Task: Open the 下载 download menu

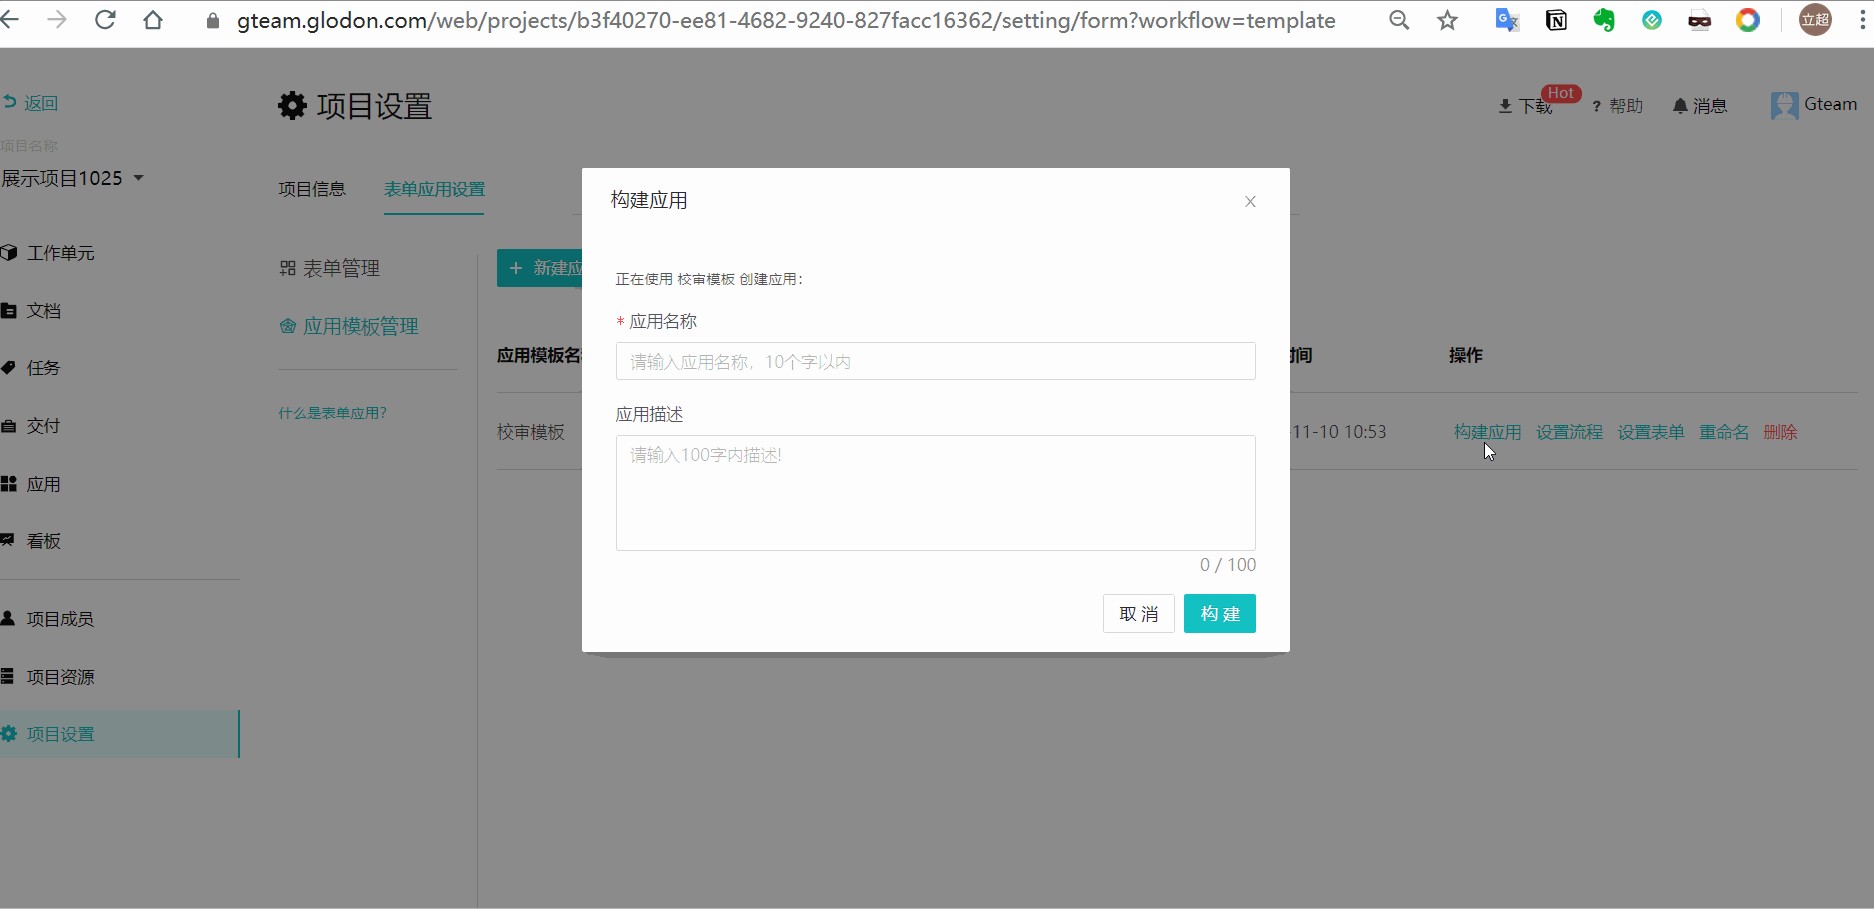Action: 1526,106
